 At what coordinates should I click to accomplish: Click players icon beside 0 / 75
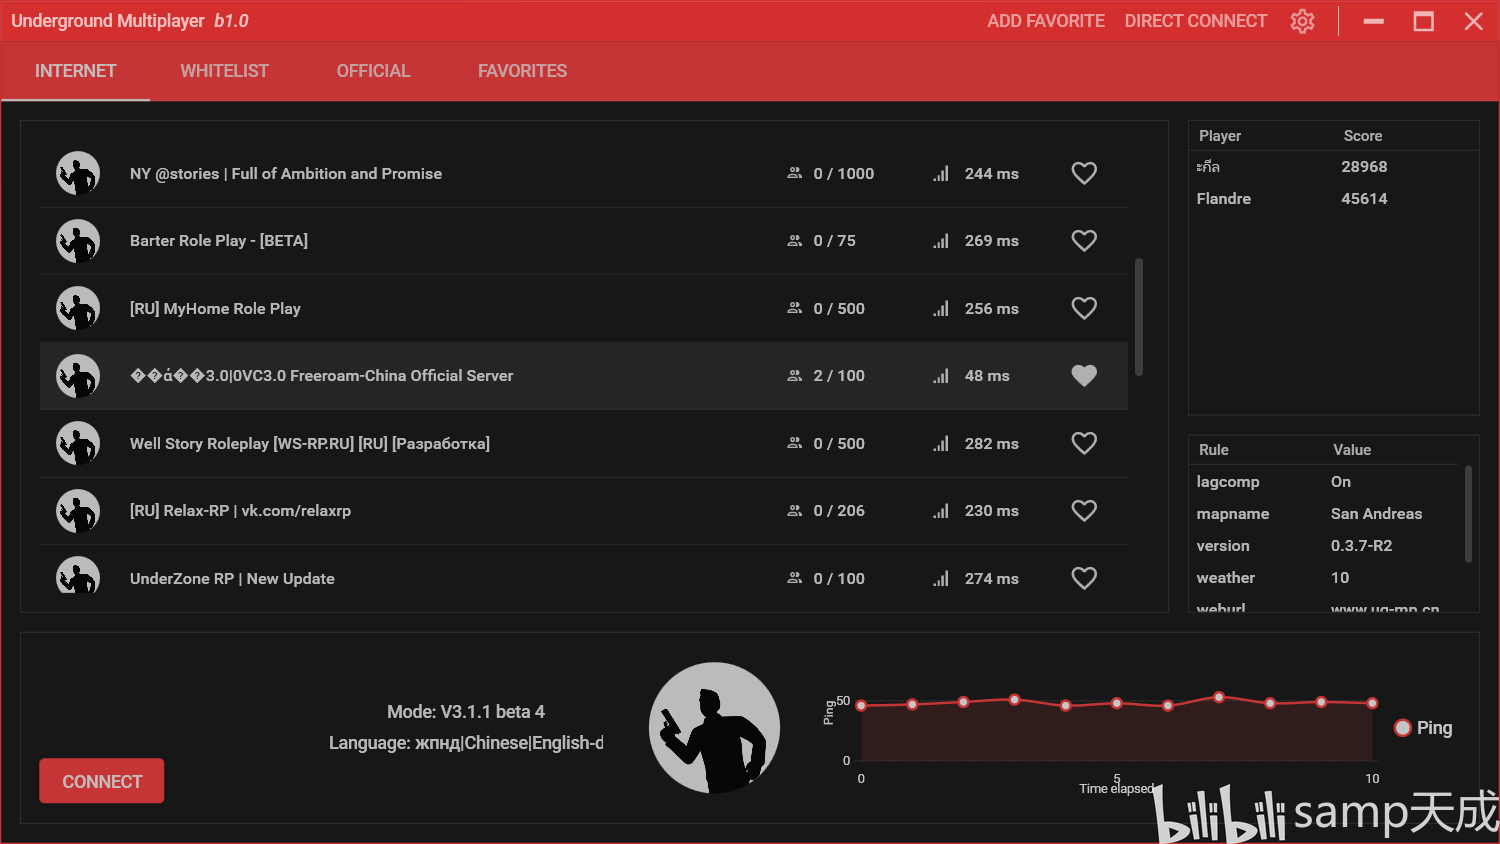pos(795,241)
